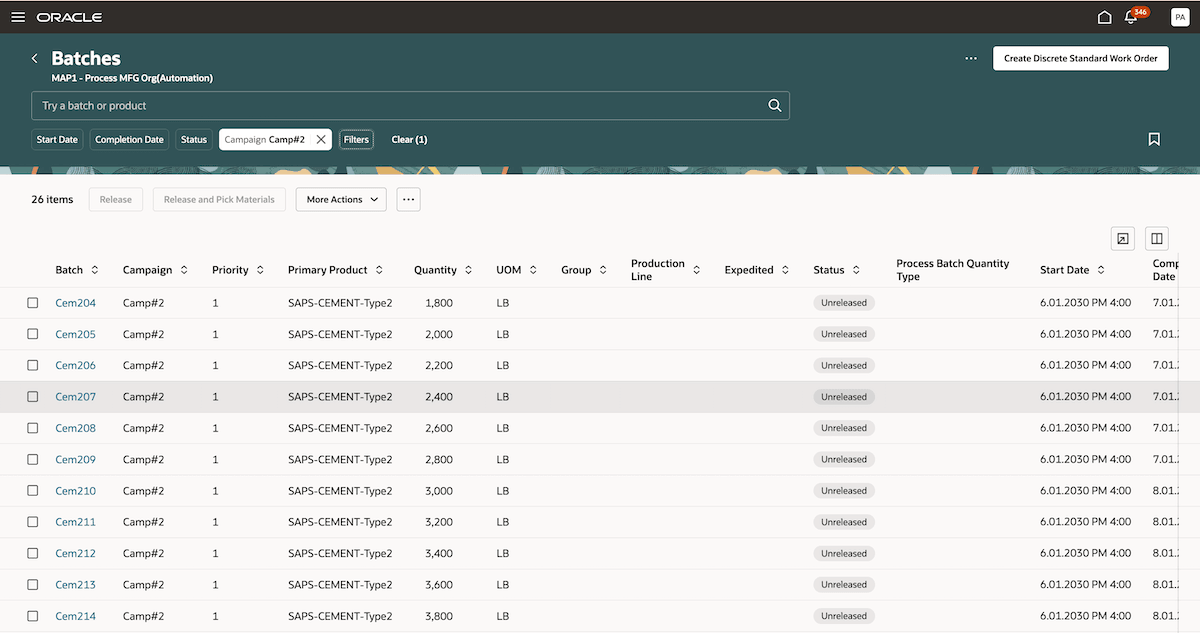Tick the checkbox for batch Cem208

(x=33, y=428)
